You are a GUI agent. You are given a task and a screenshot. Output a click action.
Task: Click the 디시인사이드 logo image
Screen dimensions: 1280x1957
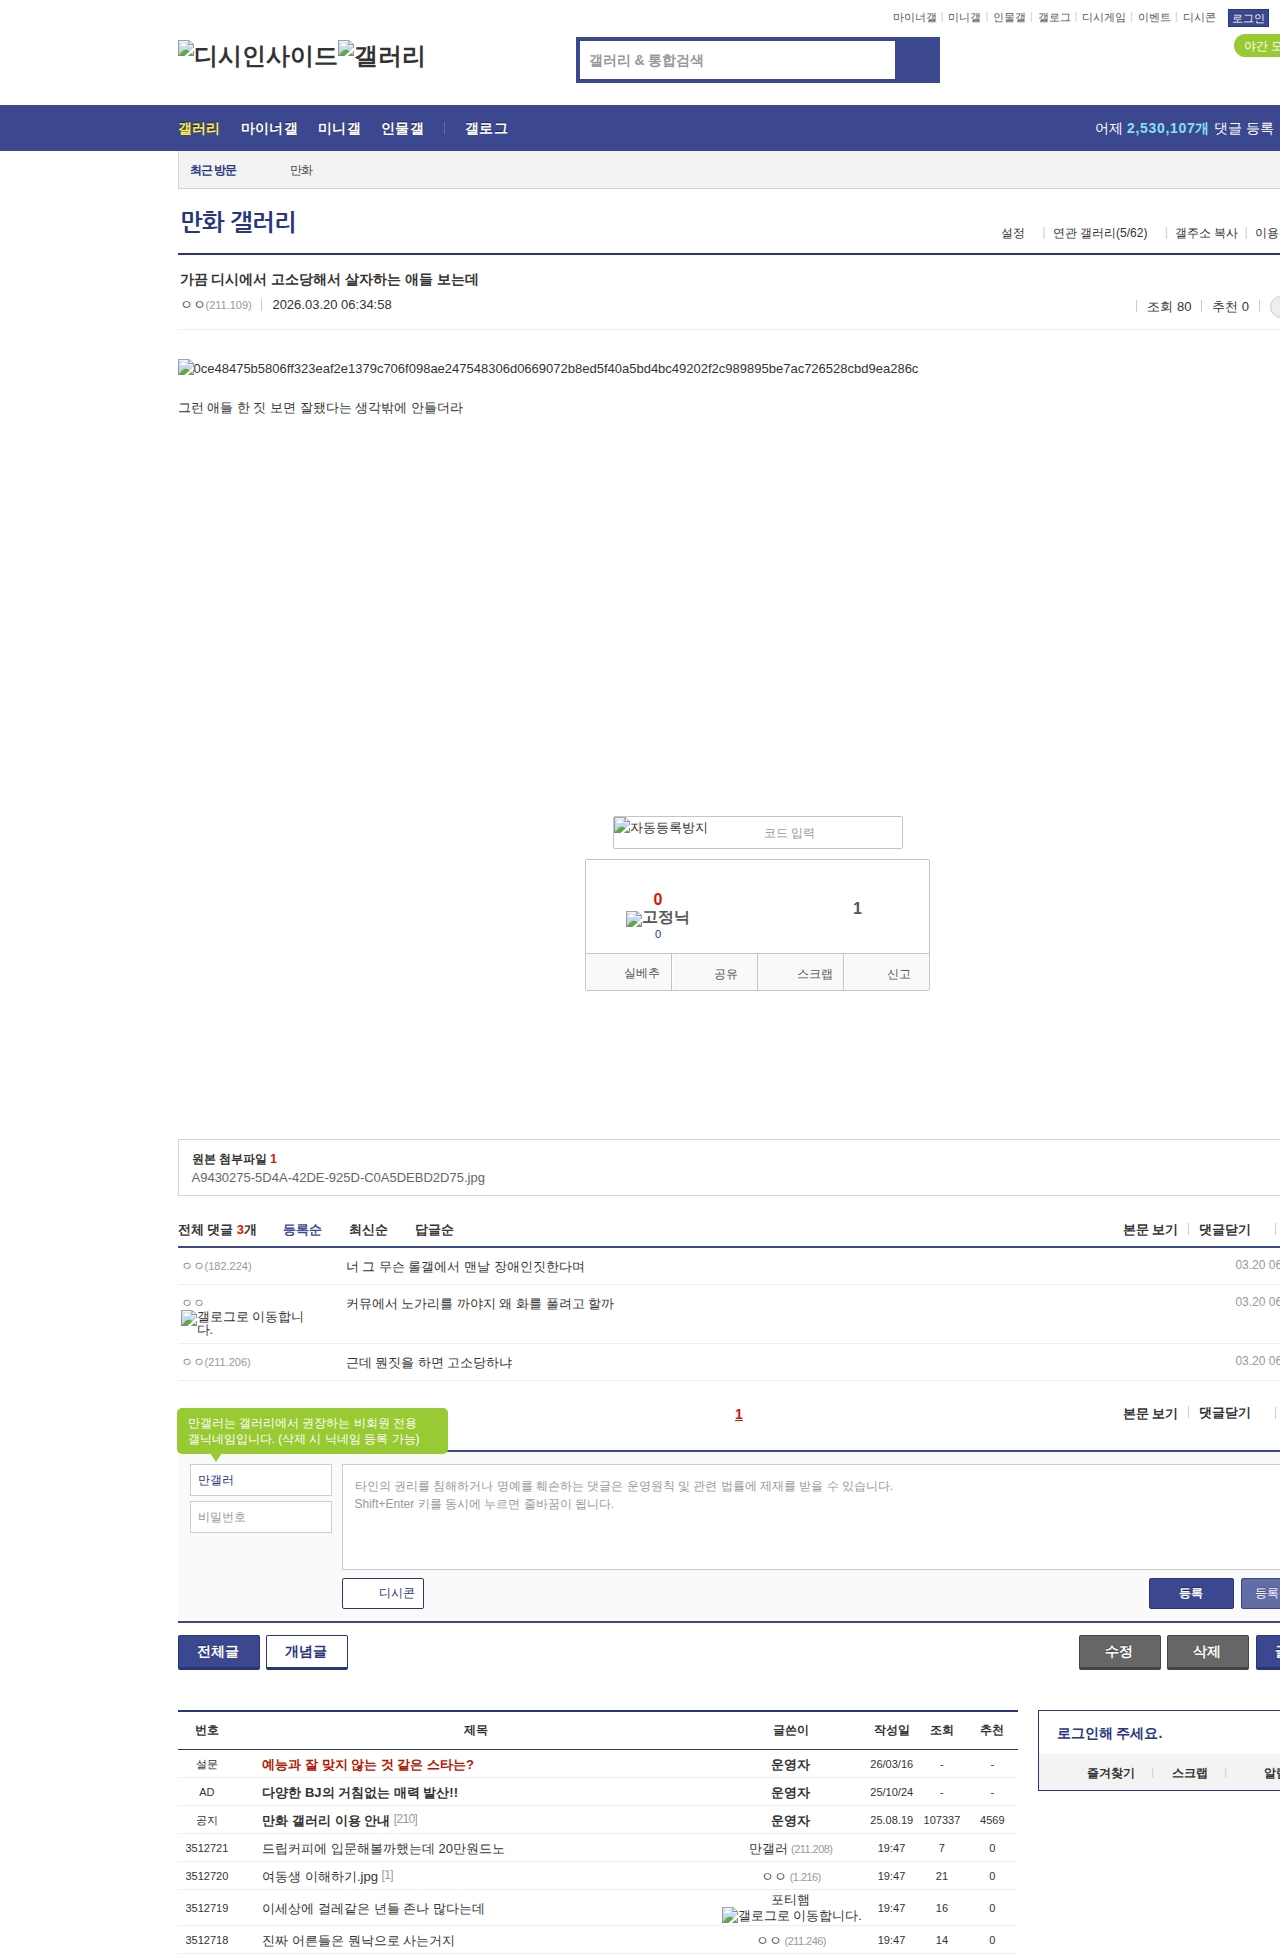click(x=258, y=56)
